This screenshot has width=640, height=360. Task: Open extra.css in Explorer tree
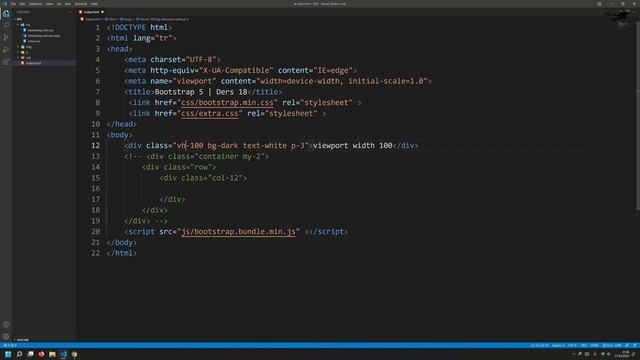click(34, 41)
